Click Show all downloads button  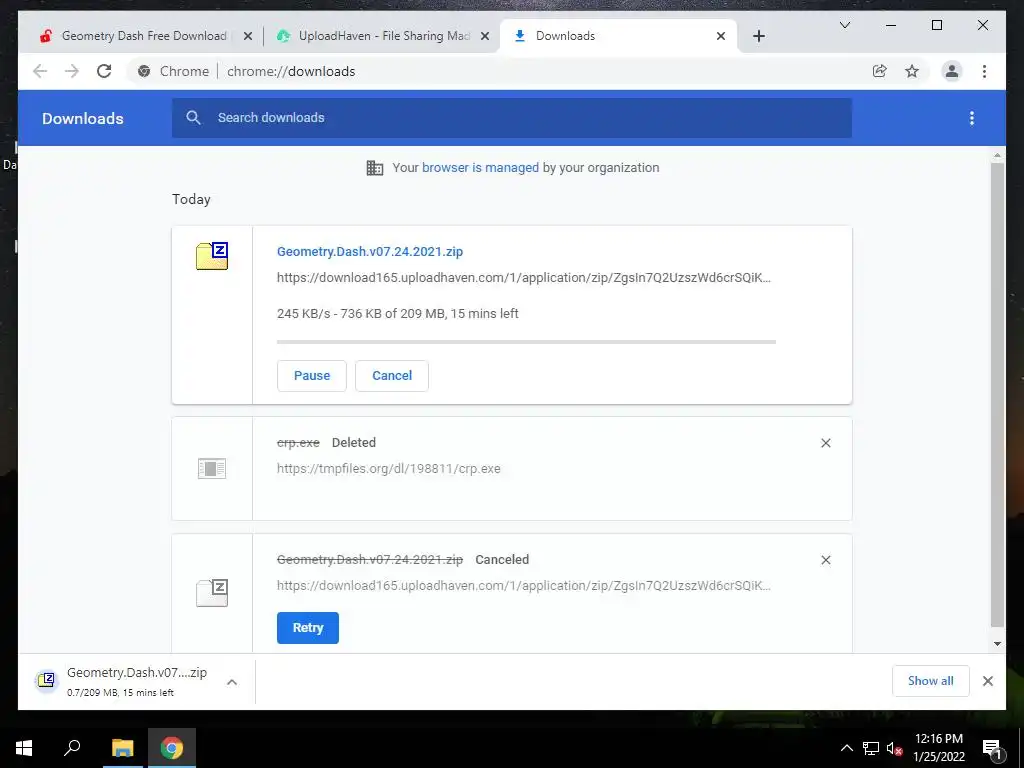(931, 681)
